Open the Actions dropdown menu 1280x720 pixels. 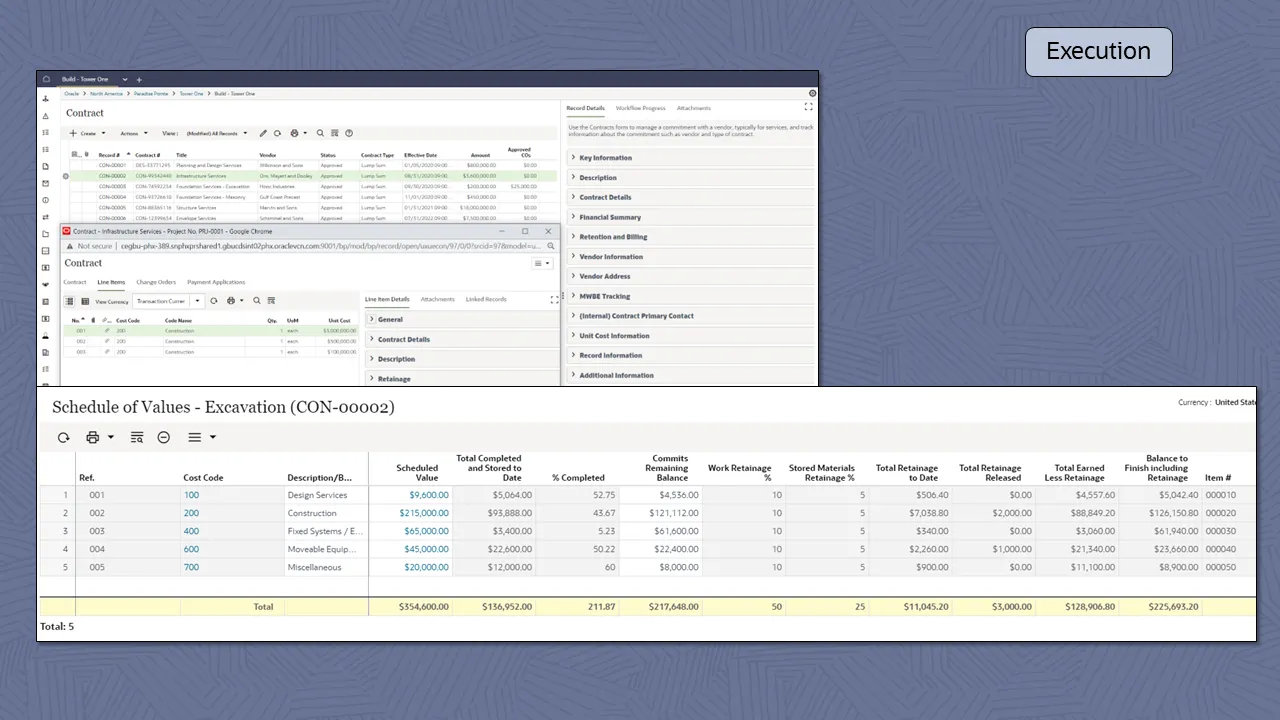click(133, 133)
